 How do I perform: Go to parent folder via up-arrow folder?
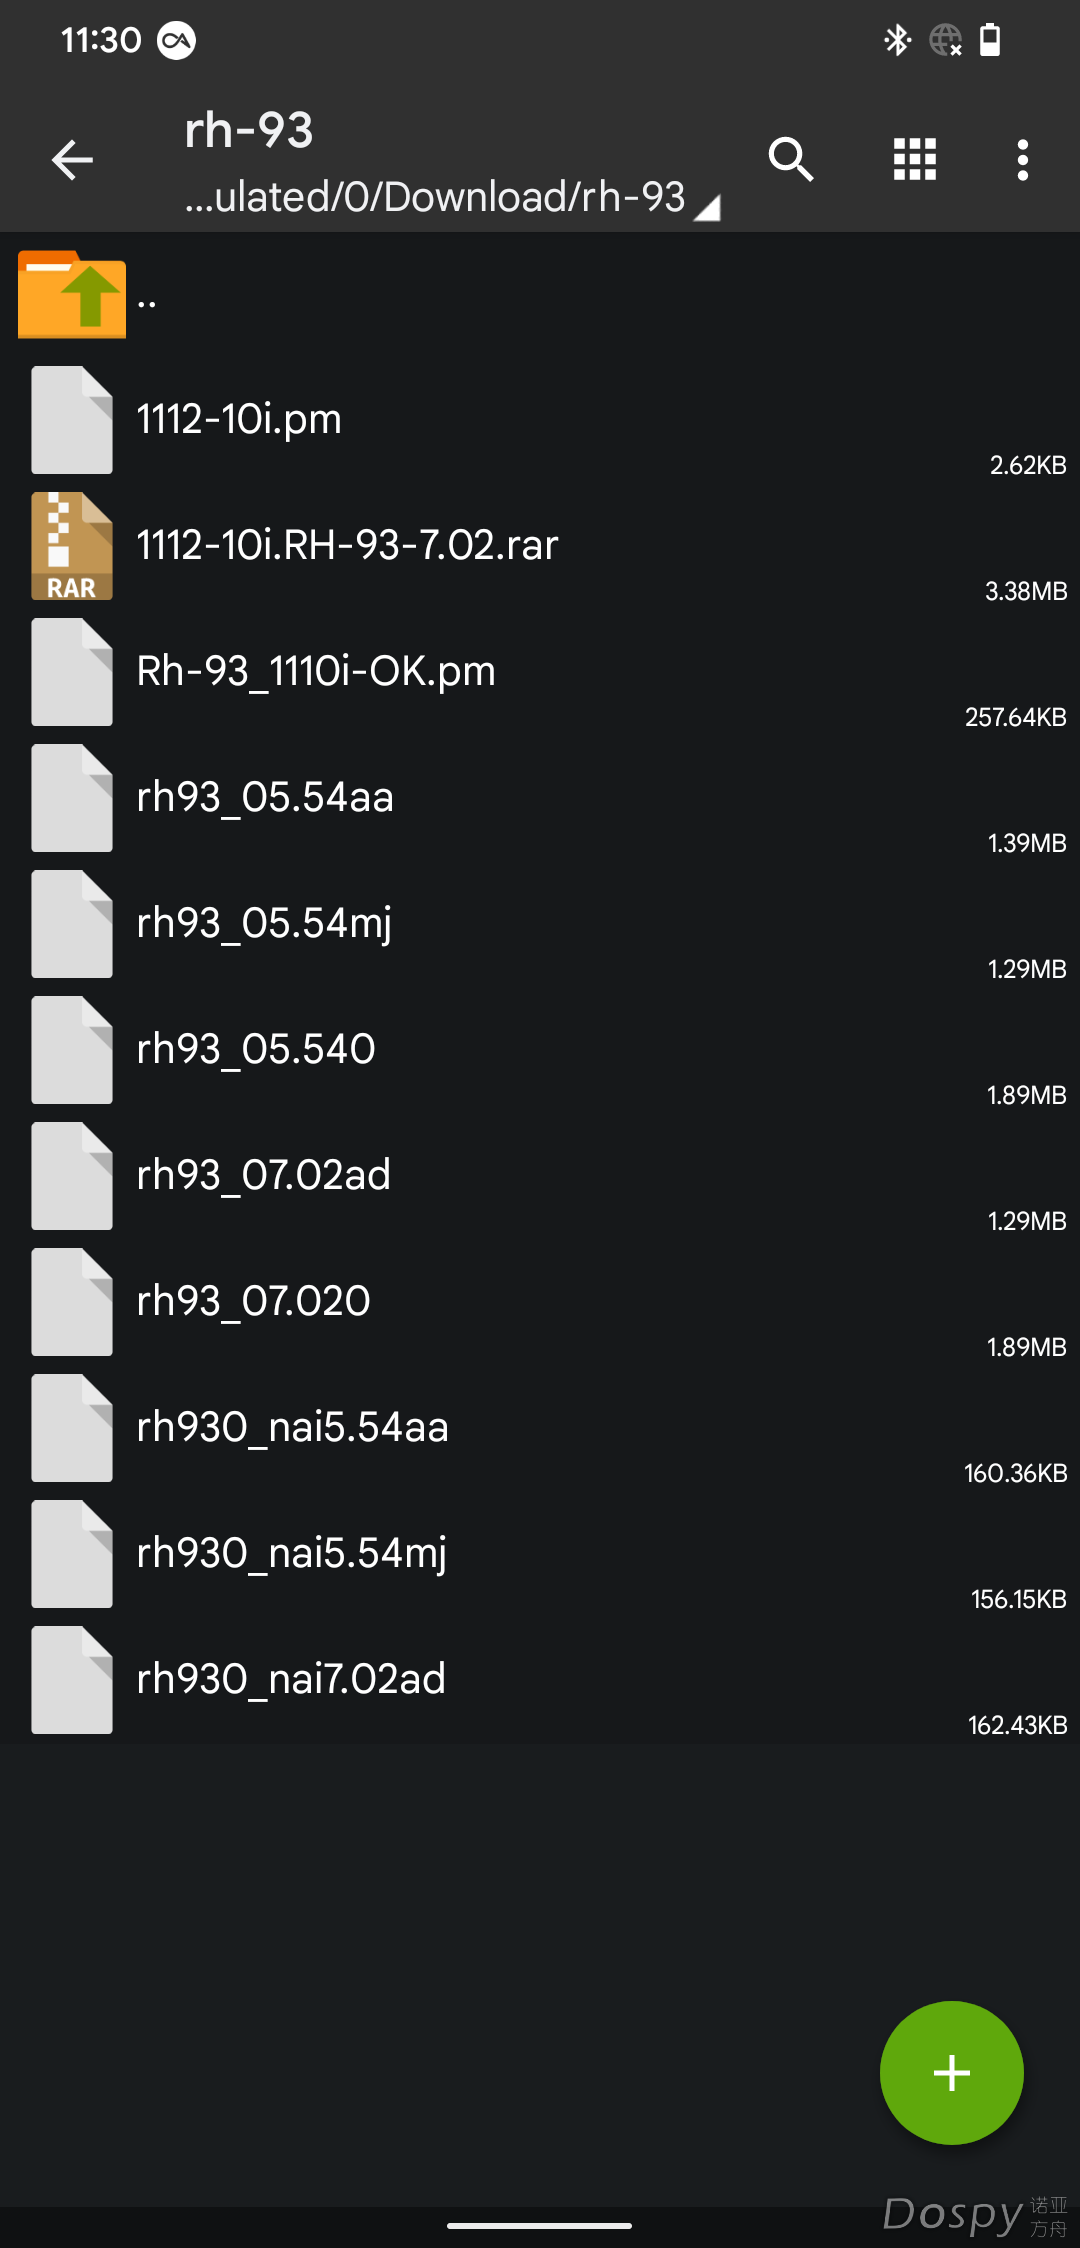(72, 294)
